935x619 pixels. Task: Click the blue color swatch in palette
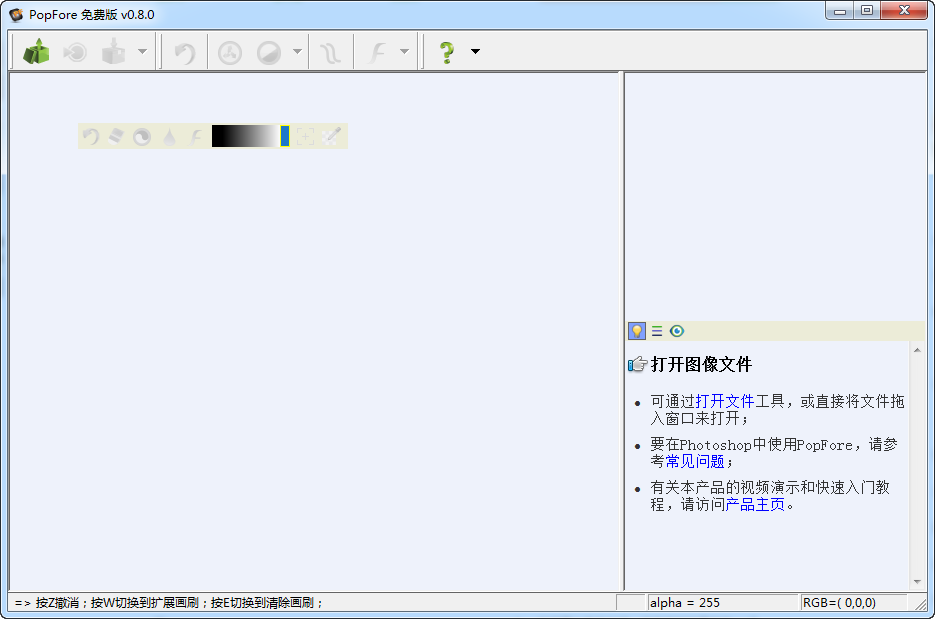285,136
